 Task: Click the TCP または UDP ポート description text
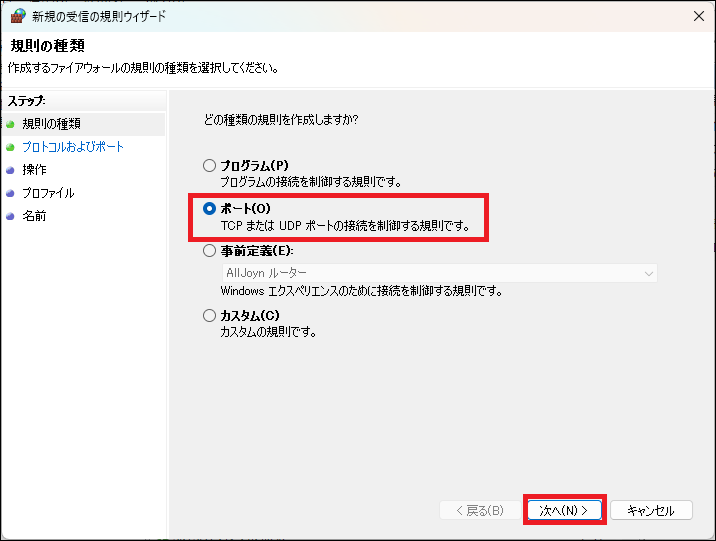click(346, 226)
